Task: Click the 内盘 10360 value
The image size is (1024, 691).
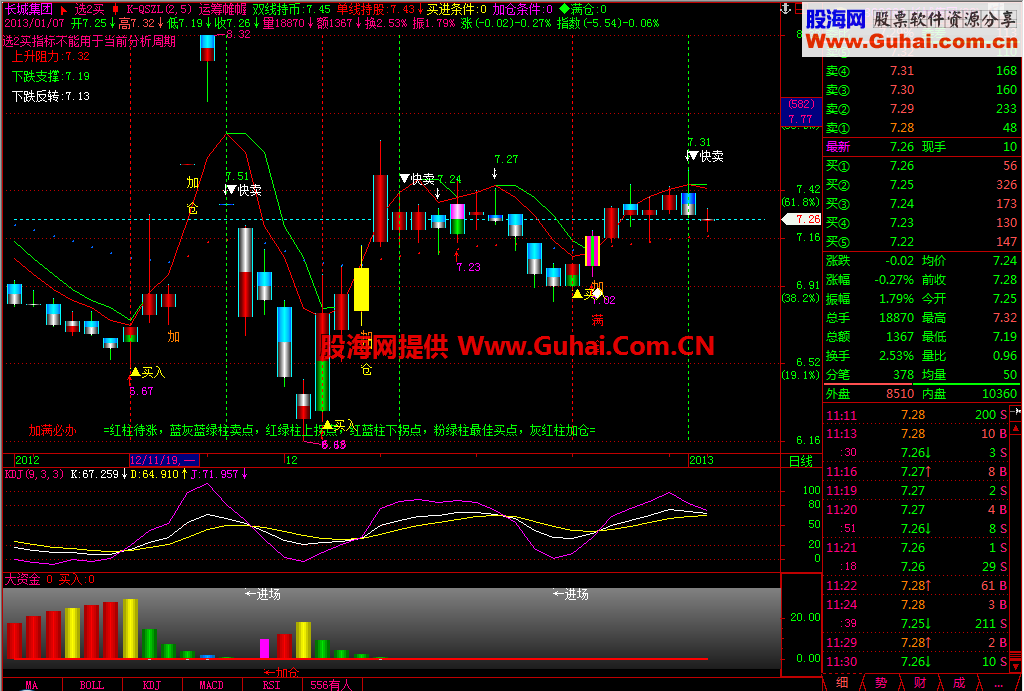Action: [x=999, y=394]
